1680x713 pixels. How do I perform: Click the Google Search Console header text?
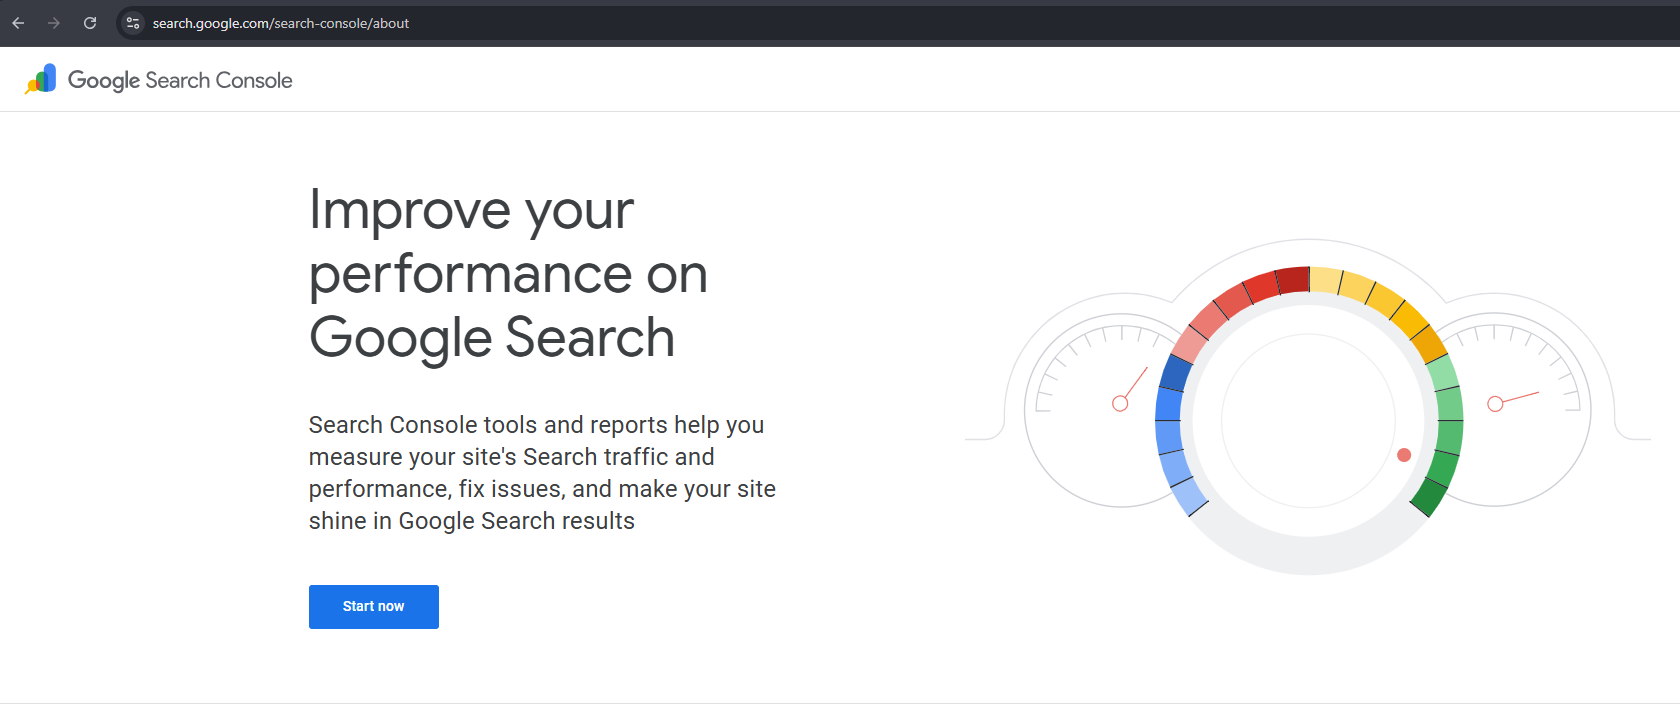[x=180, y=80]
